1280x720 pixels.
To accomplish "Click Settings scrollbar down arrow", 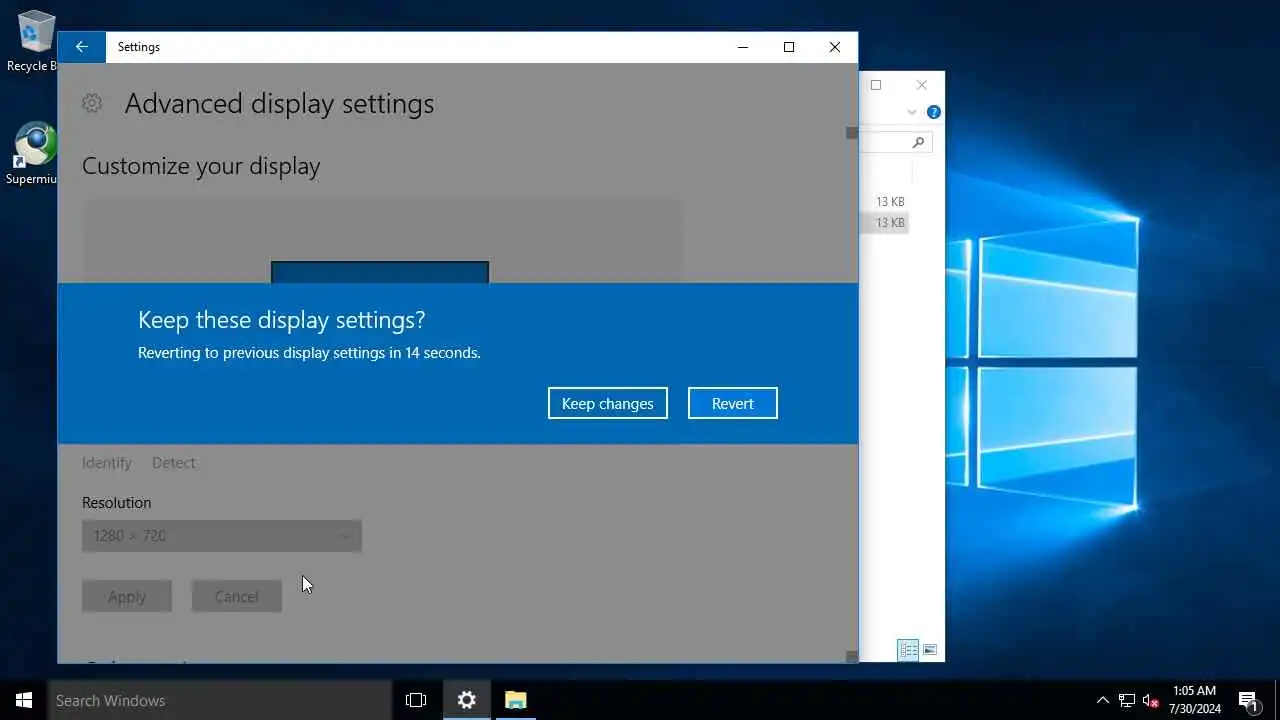I will pyautogui.click(x=852, y=657).
